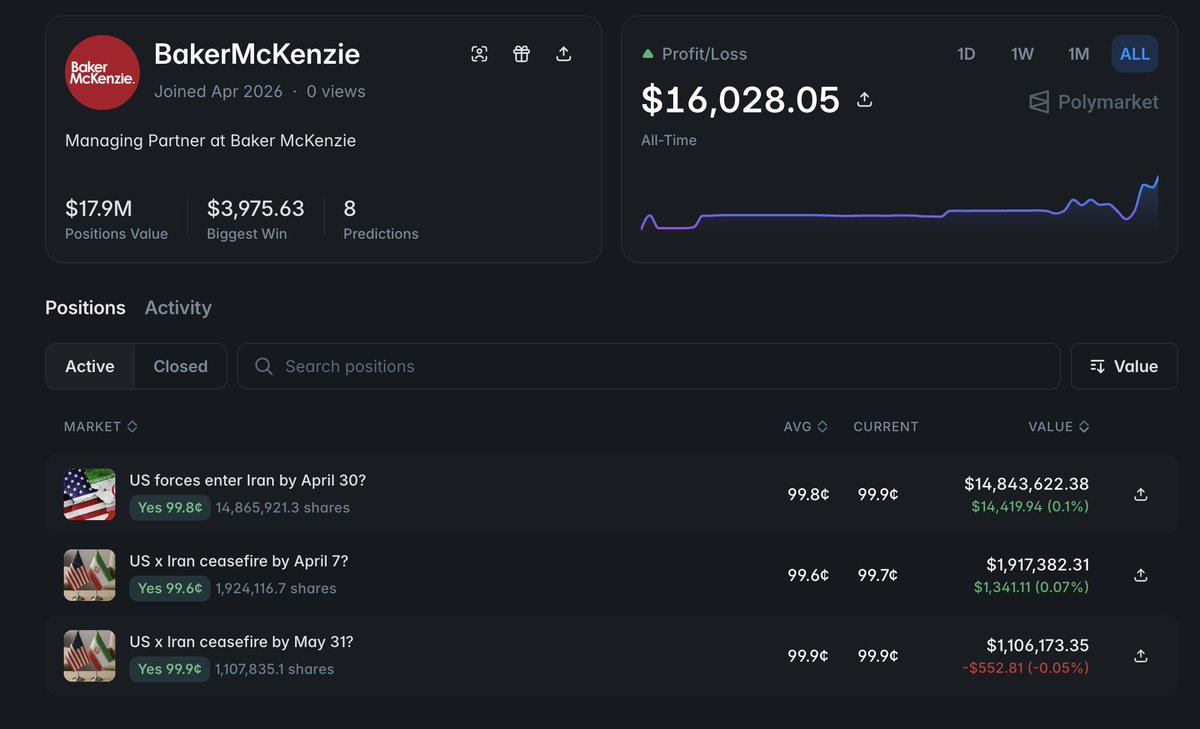This screenshot has width=1200, height=729.
Task: Click the CURRENT column header
Action: 886,426
